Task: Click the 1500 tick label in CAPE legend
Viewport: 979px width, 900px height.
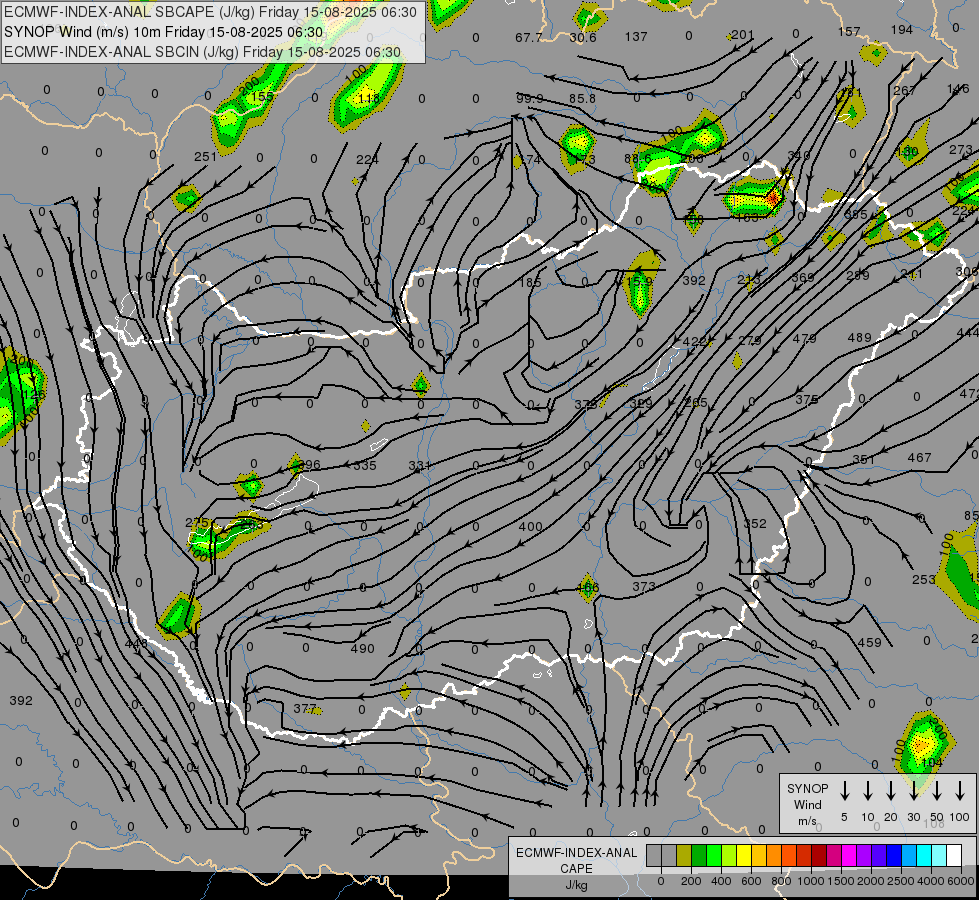Action: (840, 881)
